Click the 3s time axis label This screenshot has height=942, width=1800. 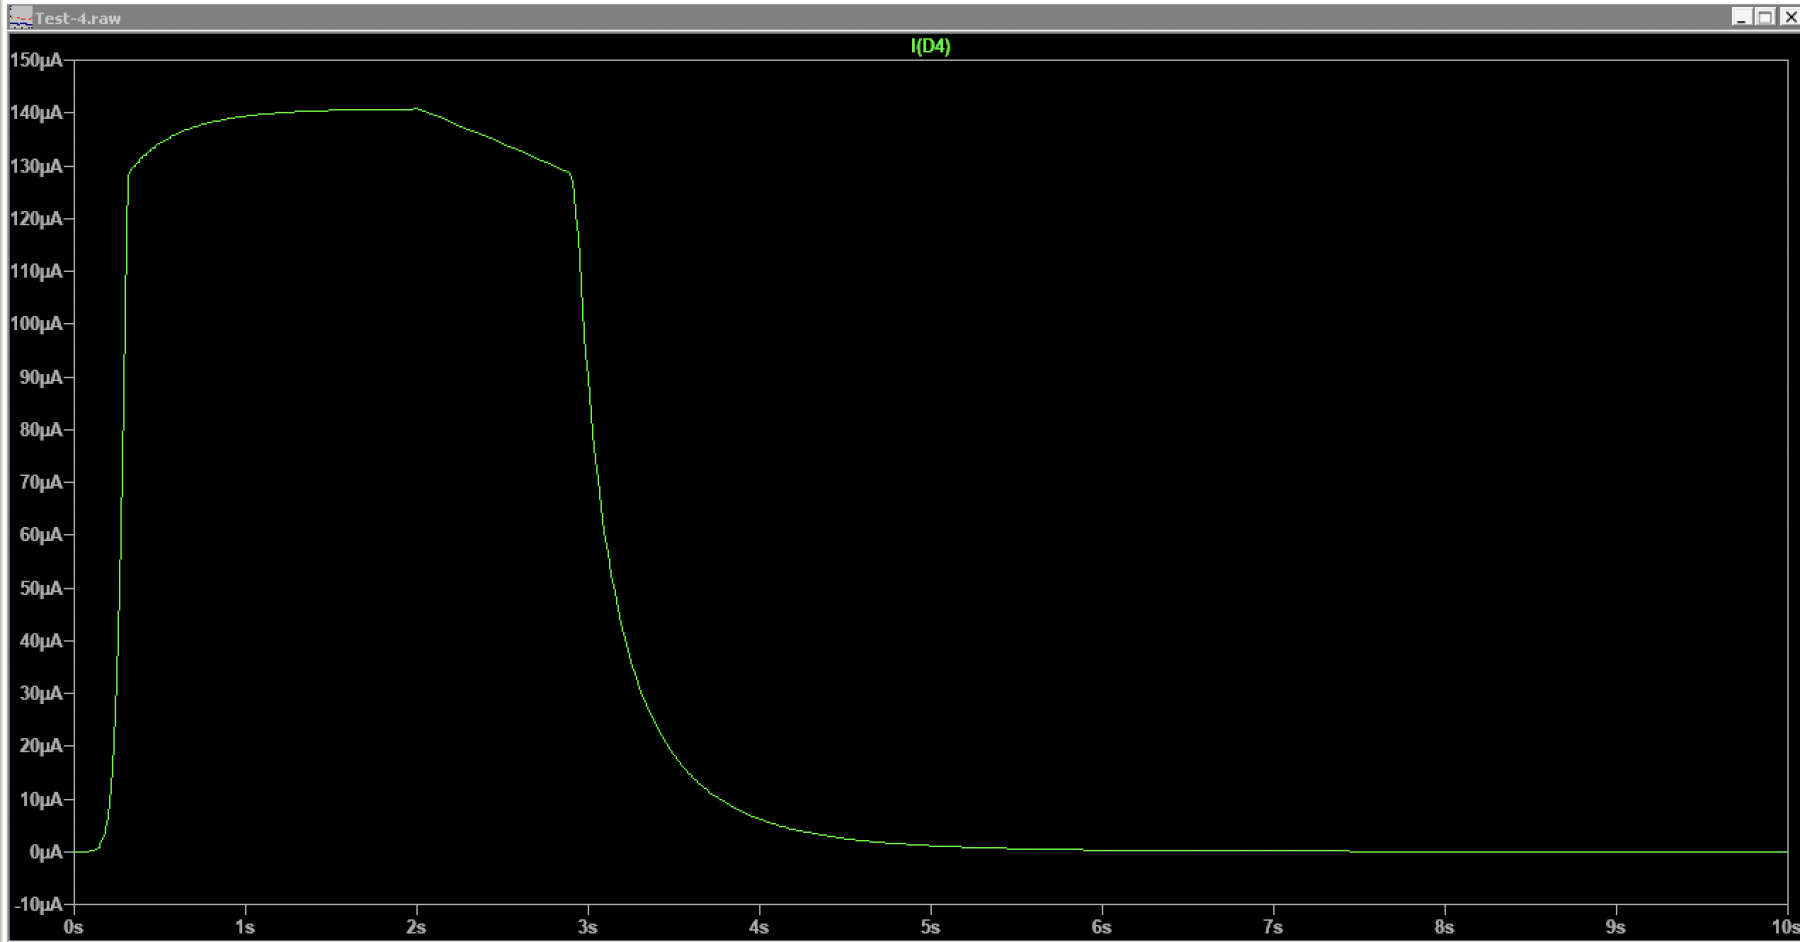[587, 928]
